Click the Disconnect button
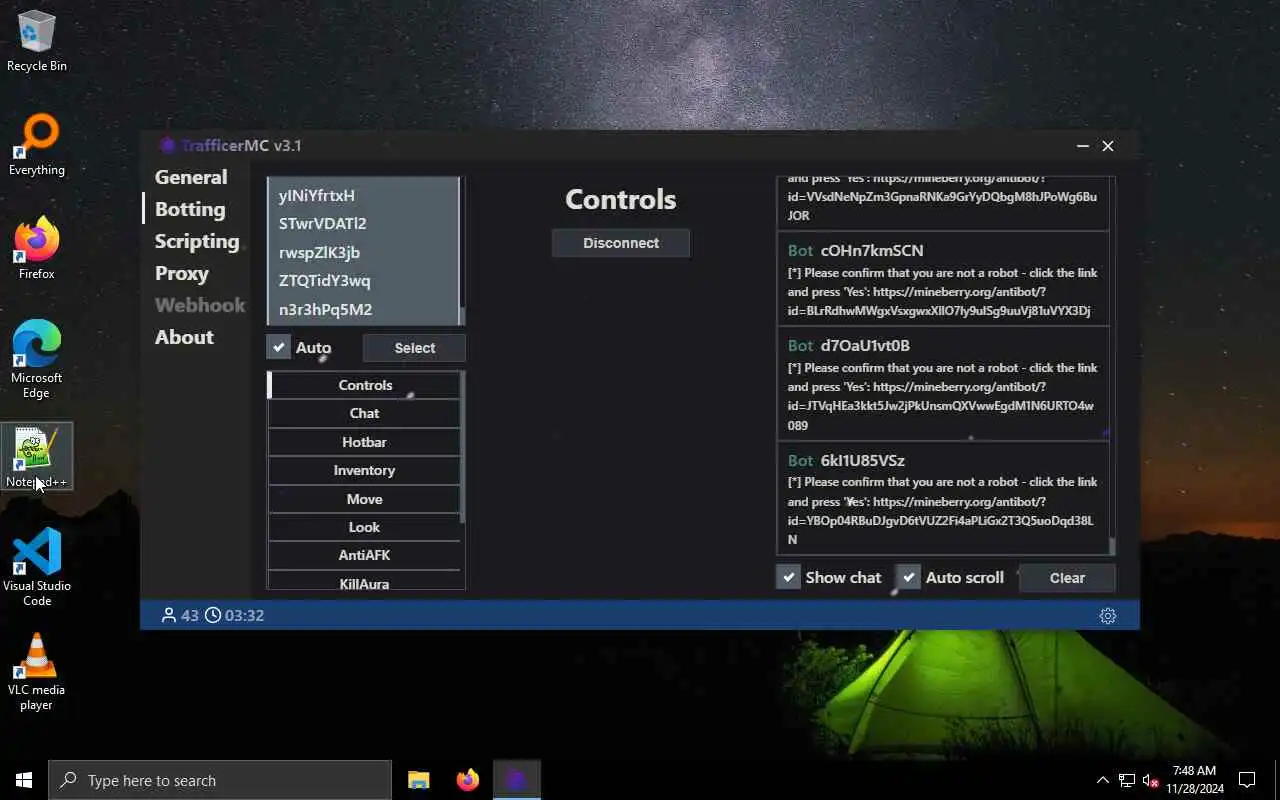This screenshot has width=1280, height=800. 621,243
